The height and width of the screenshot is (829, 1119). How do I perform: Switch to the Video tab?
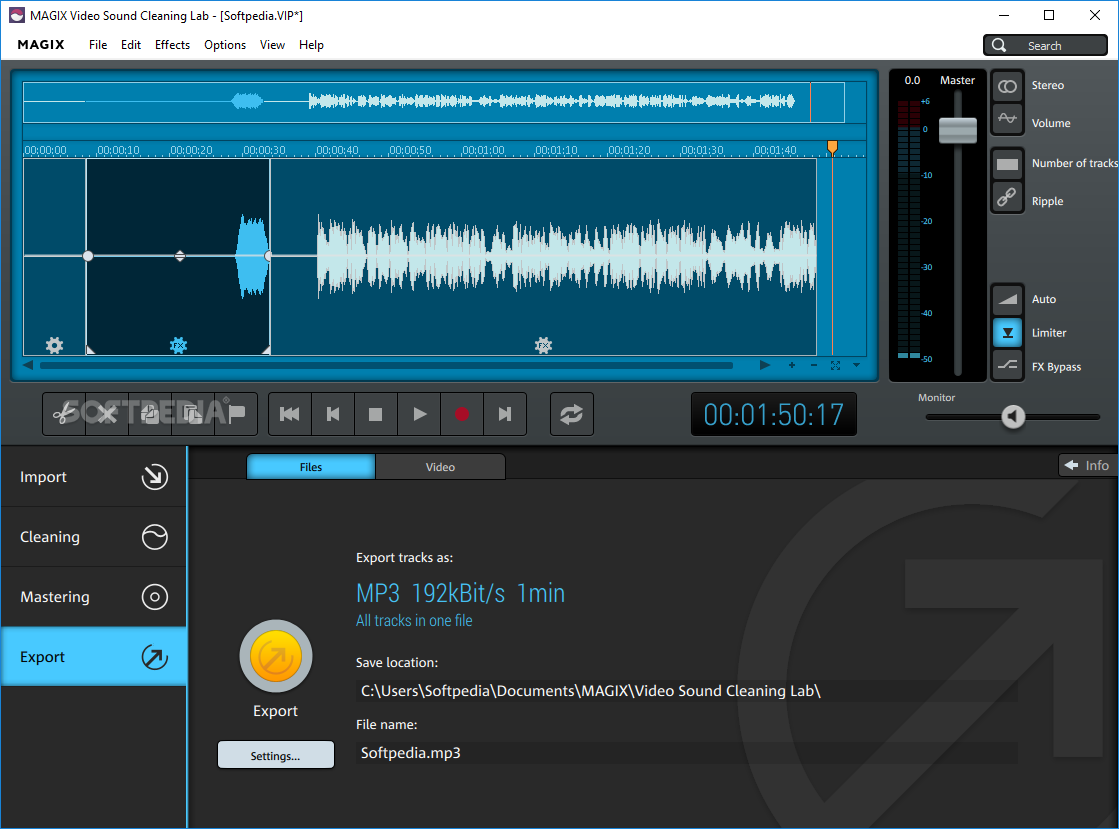pos(440,467)
